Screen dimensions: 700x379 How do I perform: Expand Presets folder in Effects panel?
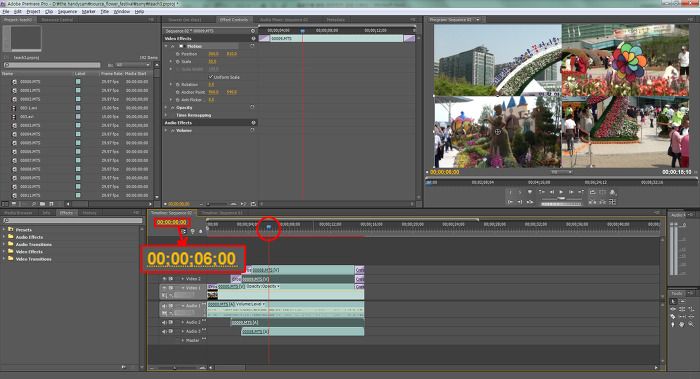pyautogui.click(x=4, y=229)
